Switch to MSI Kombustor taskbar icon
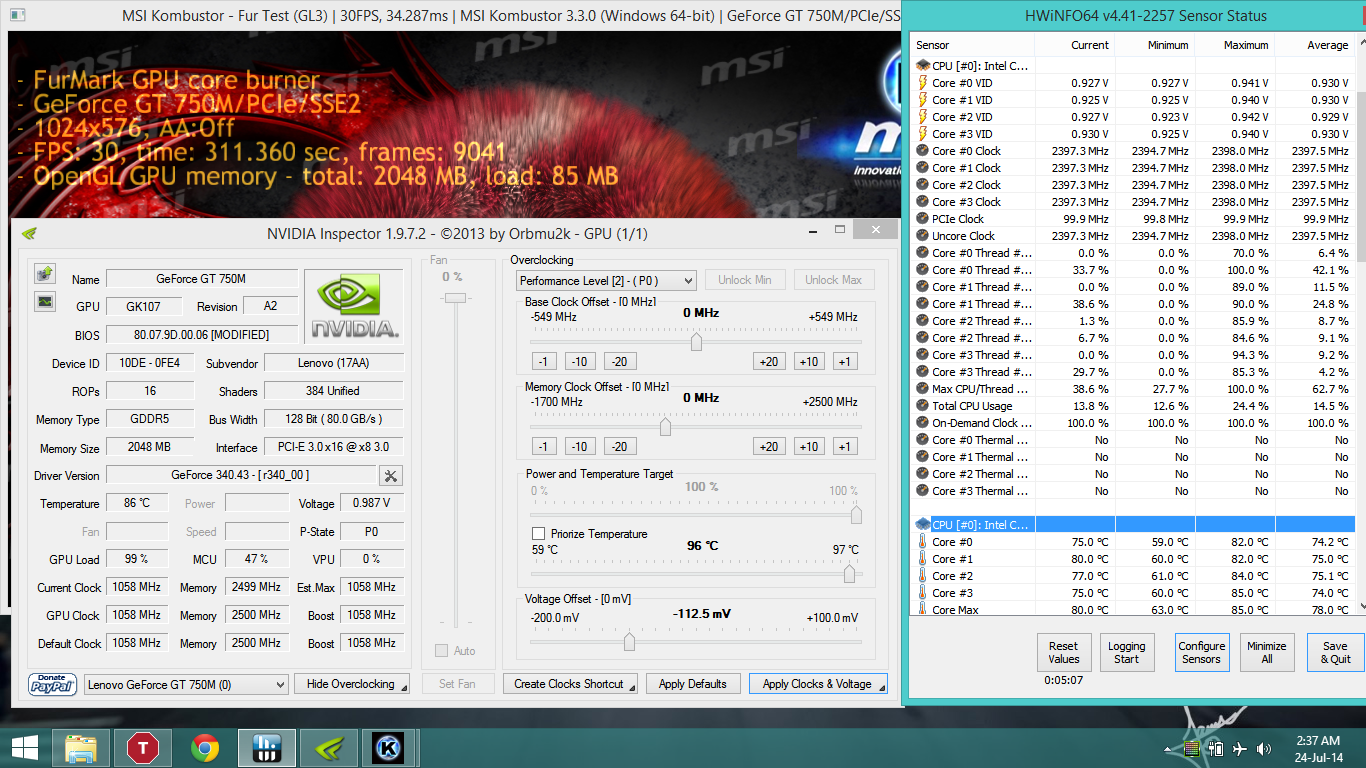The width and height of the screenshot is (1366, 768). [x=388, y=748]
